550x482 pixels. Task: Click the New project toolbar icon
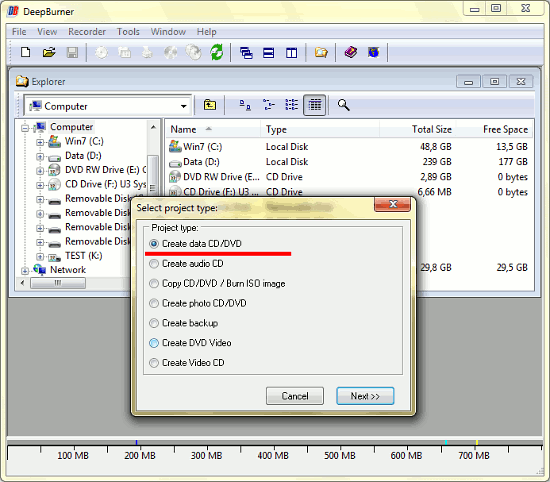26,53
